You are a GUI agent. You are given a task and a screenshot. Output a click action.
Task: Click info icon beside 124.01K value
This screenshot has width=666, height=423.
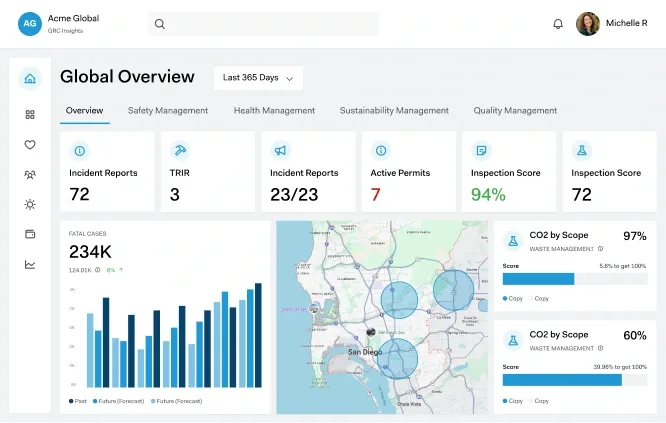point(97,270)
